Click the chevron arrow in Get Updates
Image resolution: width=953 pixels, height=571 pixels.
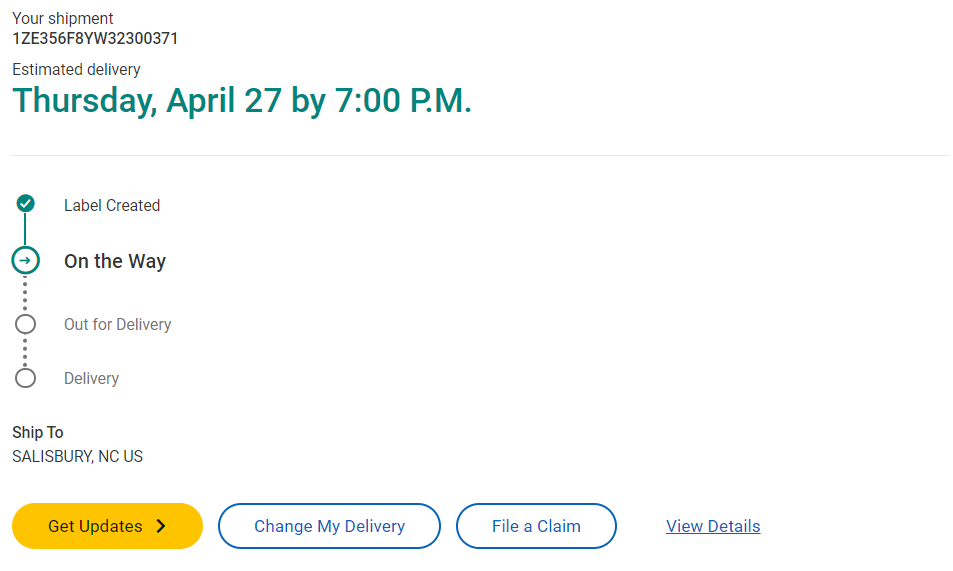[x=161, y=526]
